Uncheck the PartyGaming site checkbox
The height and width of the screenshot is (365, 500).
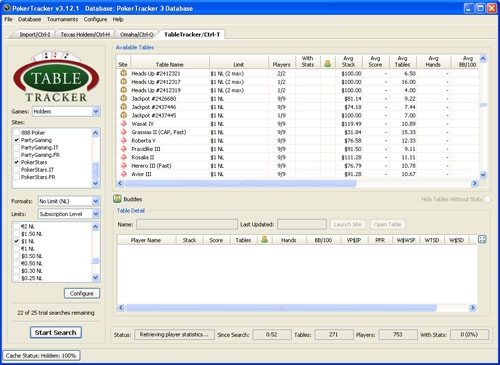(x=16, y=140)
